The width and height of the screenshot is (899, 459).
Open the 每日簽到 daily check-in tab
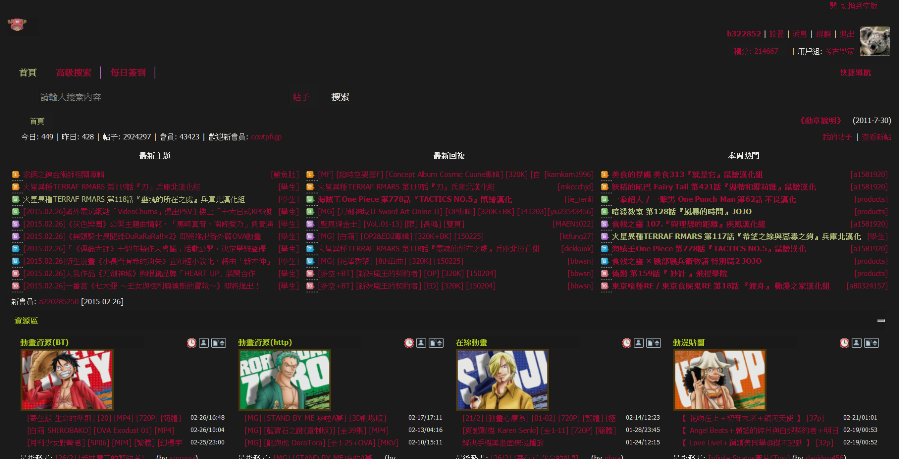[128, 73]
